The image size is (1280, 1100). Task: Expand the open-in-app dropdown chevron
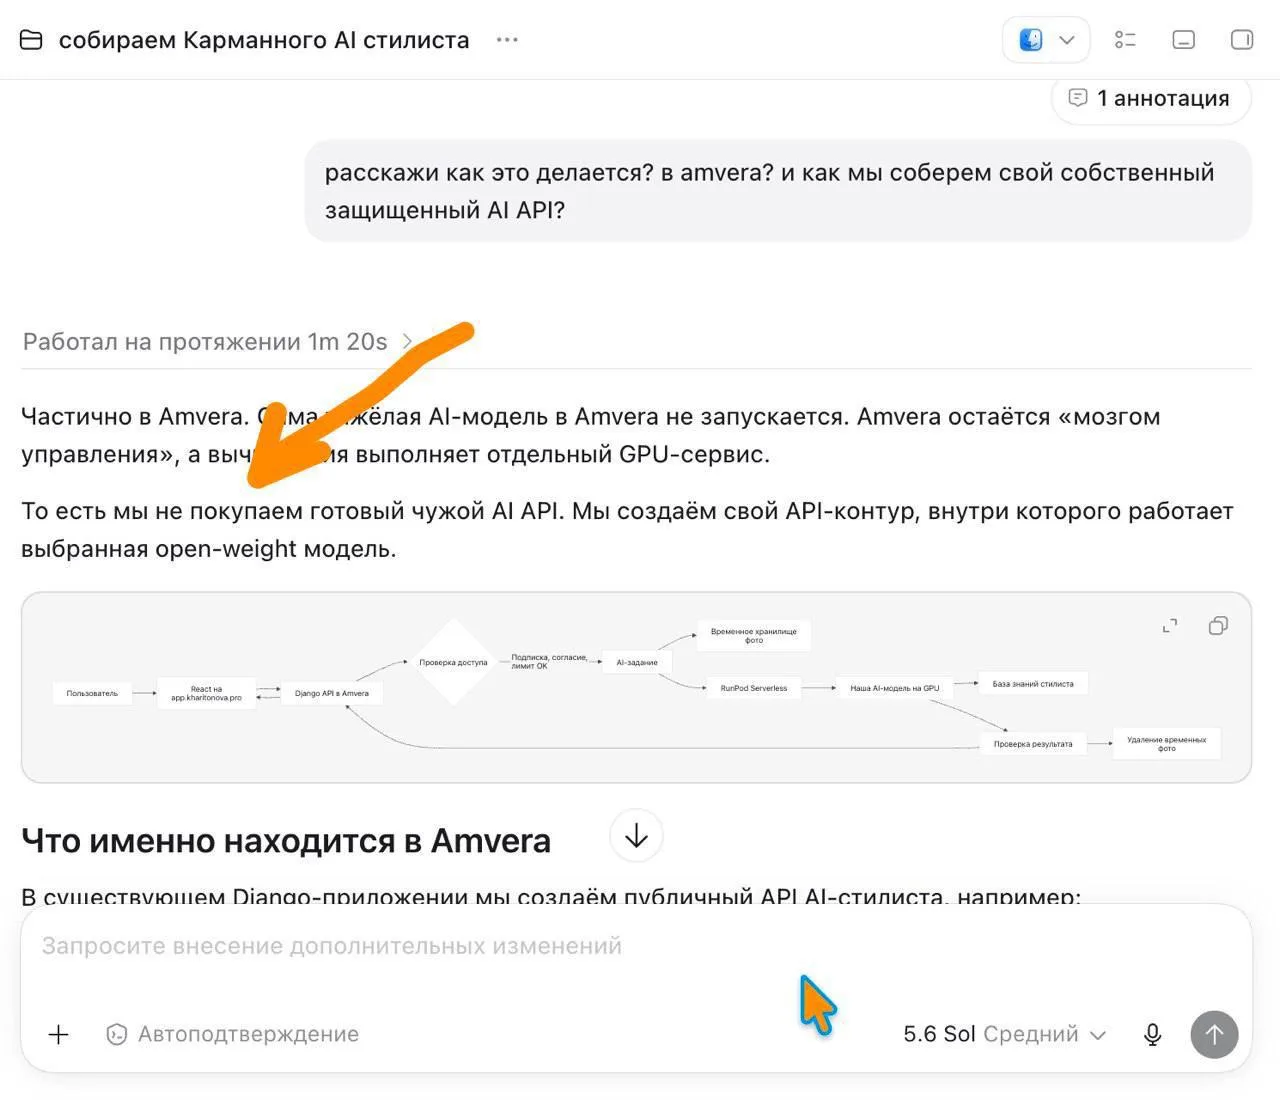[x=1067, y=40]
